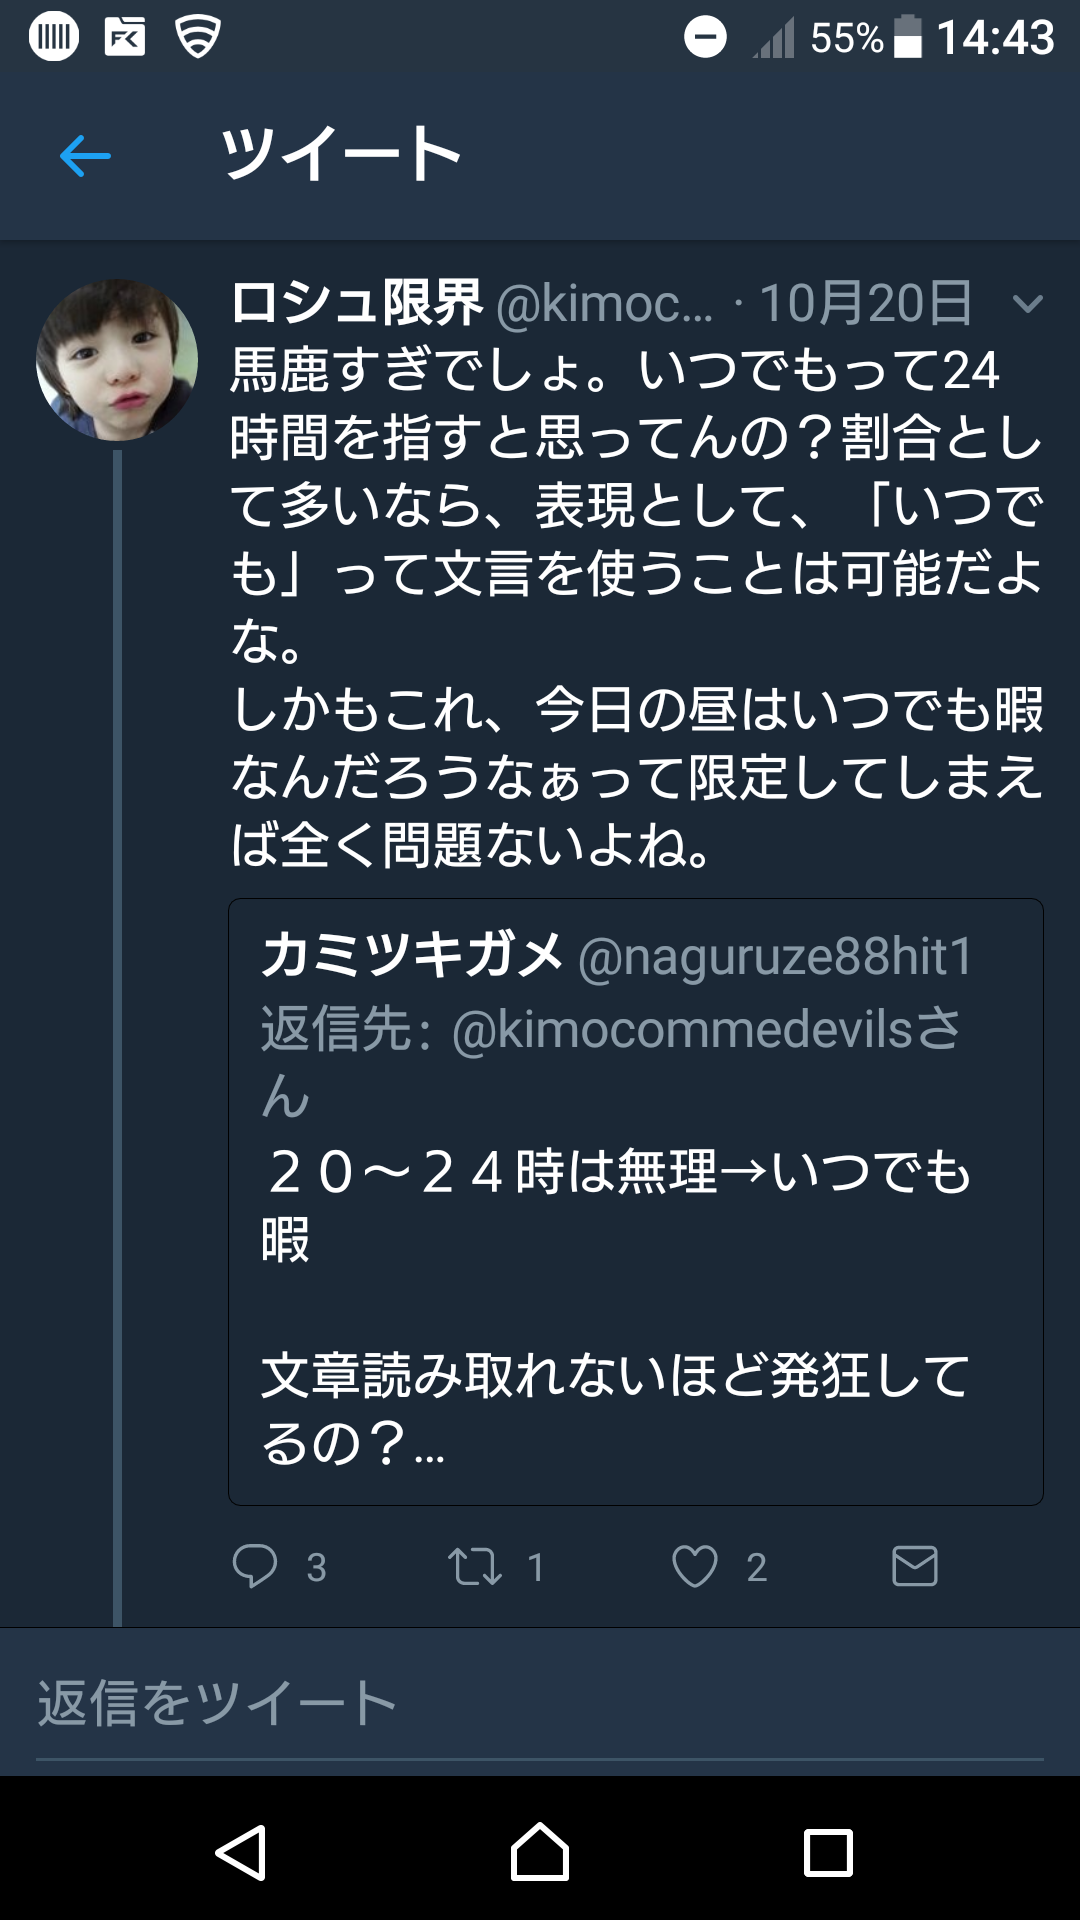Tap the 10月20日 tweet date
Screen dimensions: 1080x1920
tap(865, 303)
